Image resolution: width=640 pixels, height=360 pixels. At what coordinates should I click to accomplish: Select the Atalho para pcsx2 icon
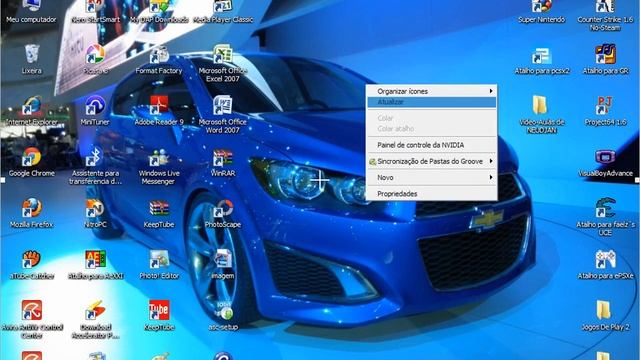tap(542, 55)
